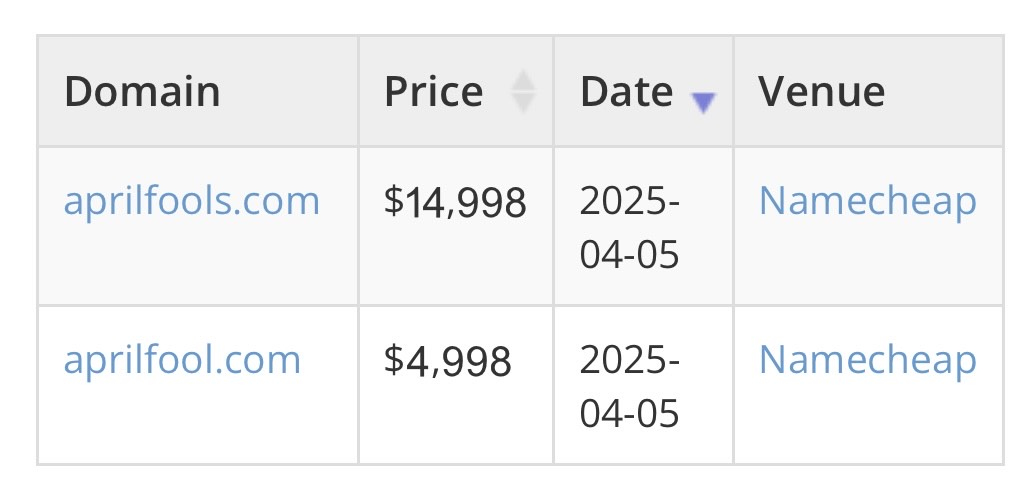This screenshot has height=484, width=1021.
Task: Toggle Date sort using the blue arrow
Action: click(x=704, y=102)
